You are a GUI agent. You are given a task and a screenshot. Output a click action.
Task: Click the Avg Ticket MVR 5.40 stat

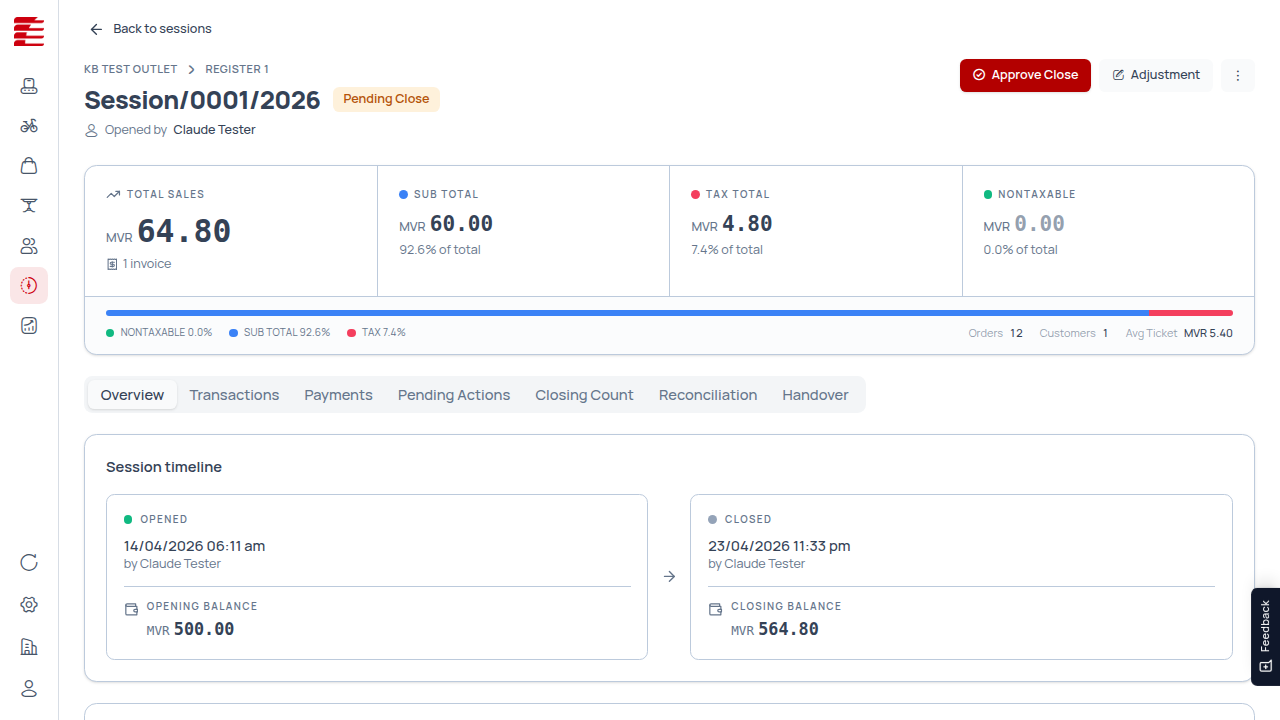(1179, 333)
